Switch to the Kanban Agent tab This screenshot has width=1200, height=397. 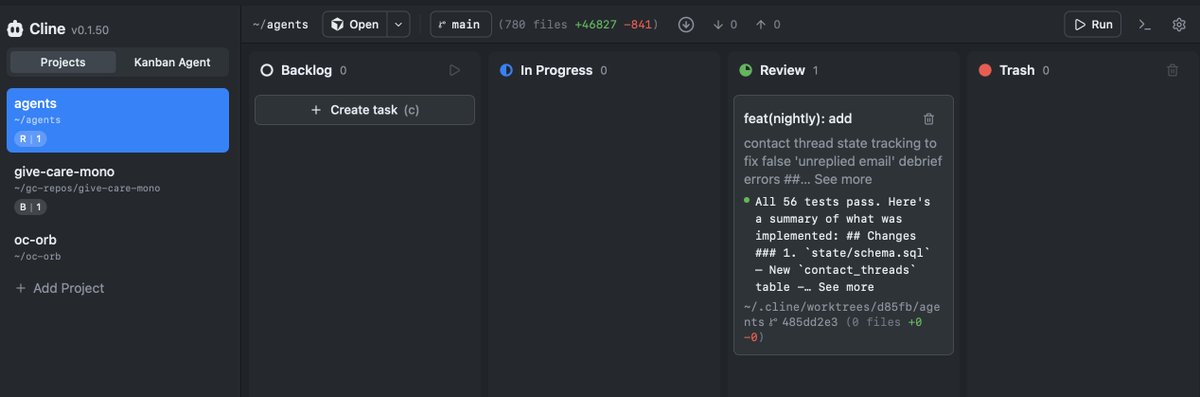click(x=172, y=62)
